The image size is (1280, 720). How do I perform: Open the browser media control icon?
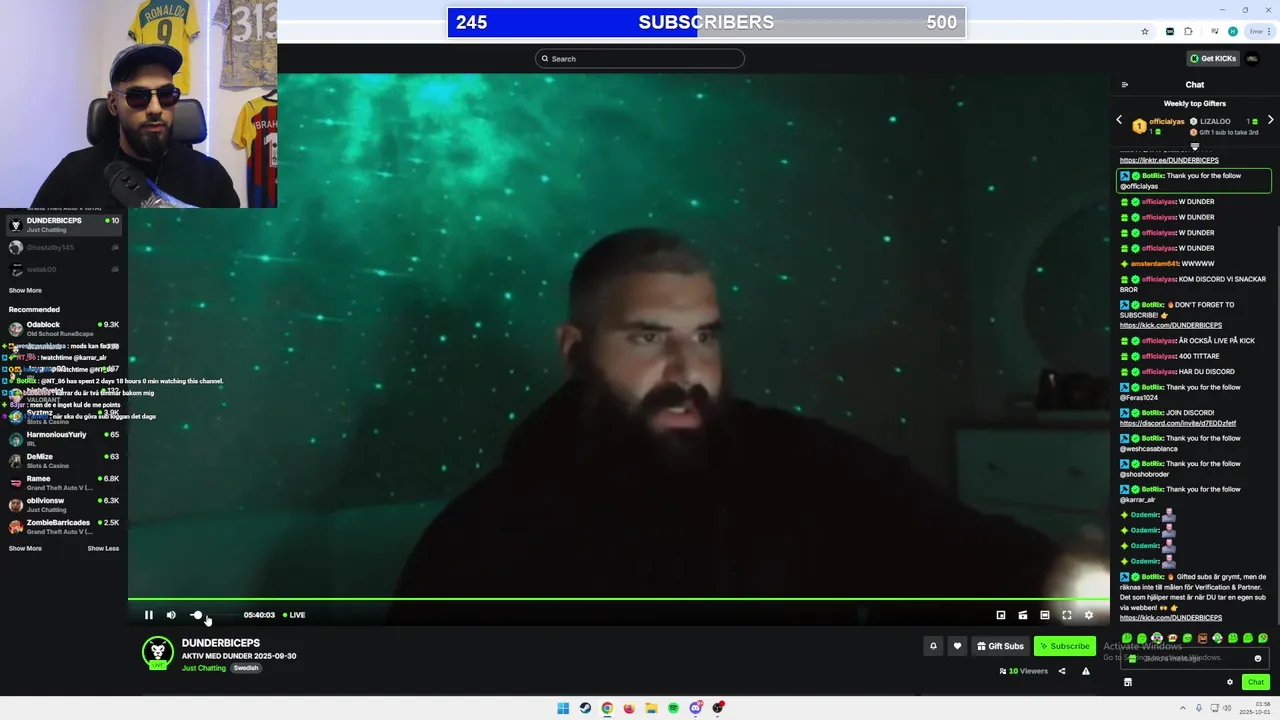pos(1215,32)
